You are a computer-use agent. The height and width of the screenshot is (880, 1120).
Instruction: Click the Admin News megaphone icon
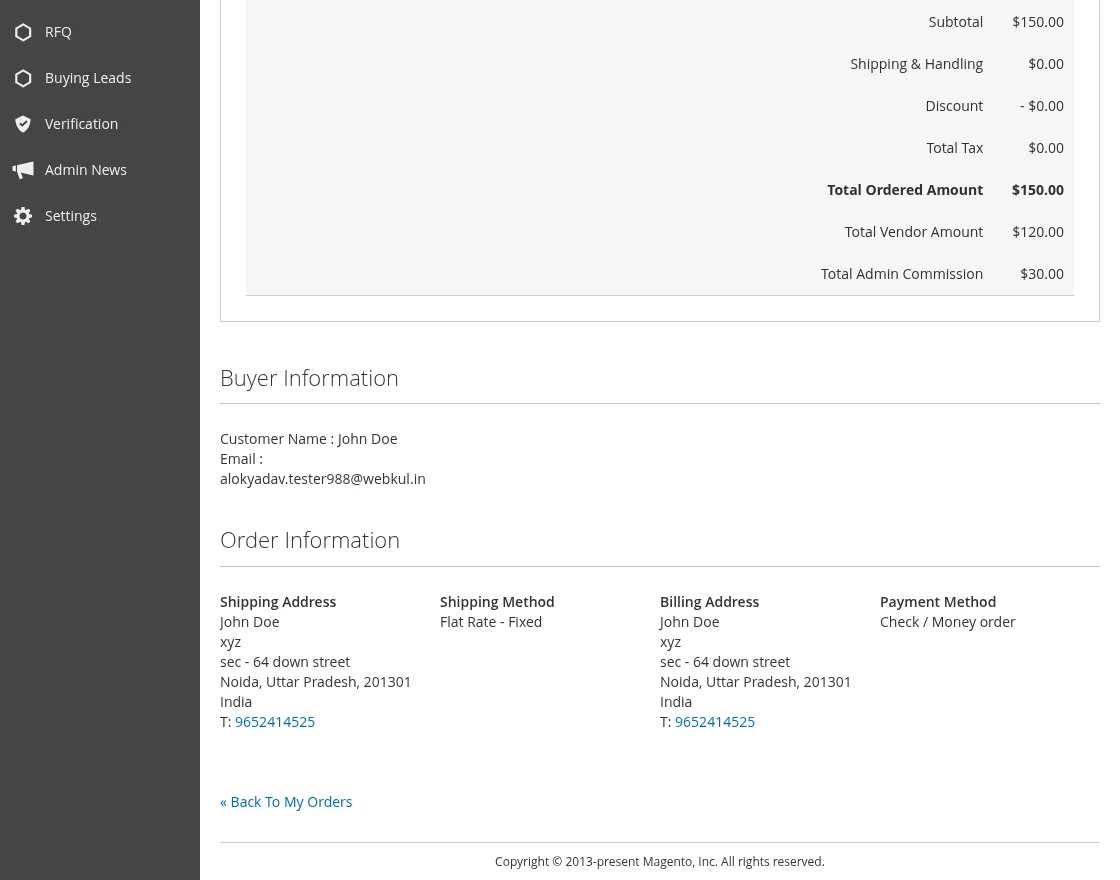[23, 170]
